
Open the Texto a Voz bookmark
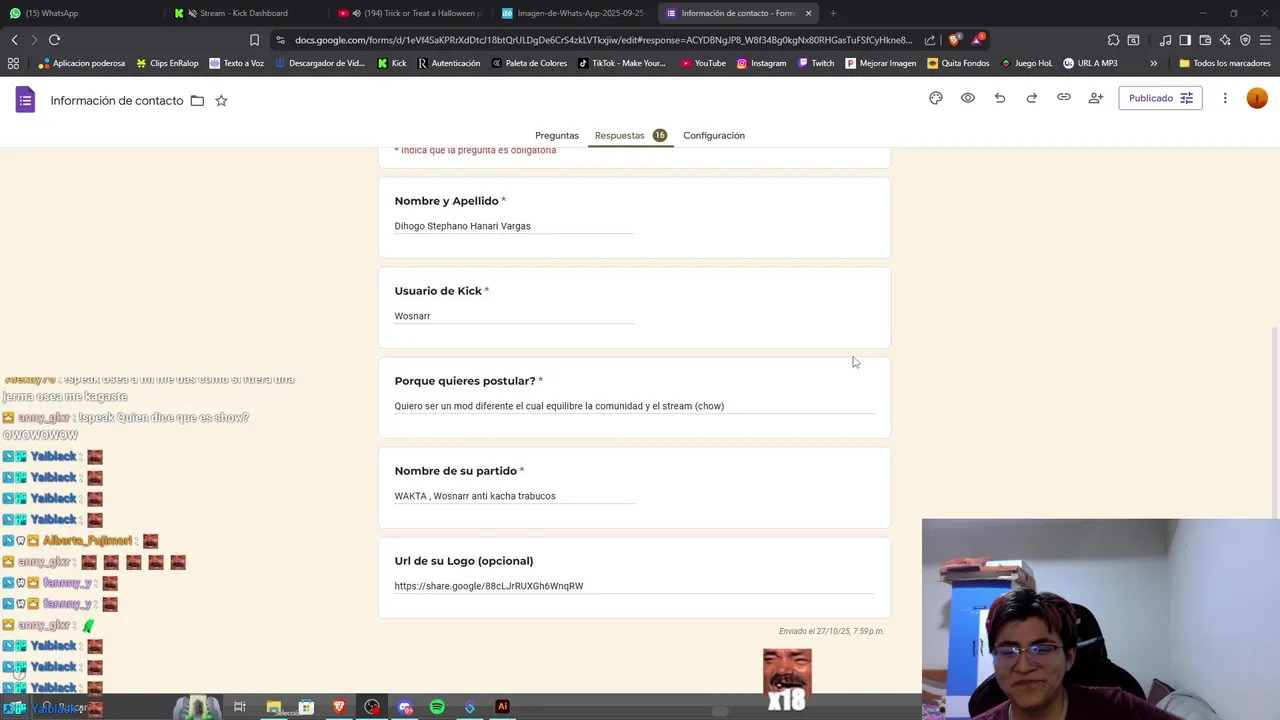tap(236, 63)
